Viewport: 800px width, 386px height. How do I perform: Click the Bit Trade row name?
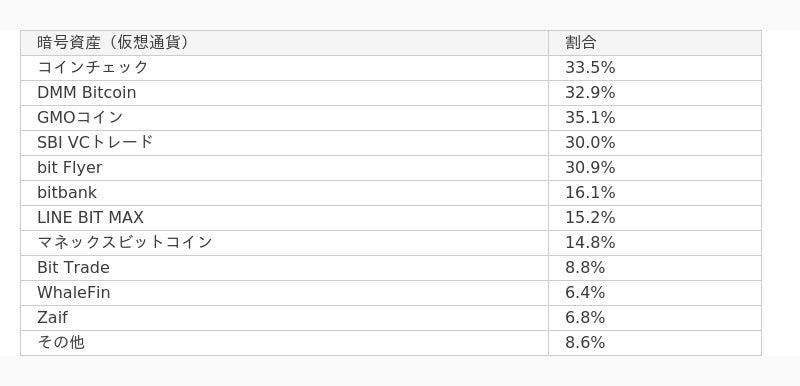[x=285, y=268]
